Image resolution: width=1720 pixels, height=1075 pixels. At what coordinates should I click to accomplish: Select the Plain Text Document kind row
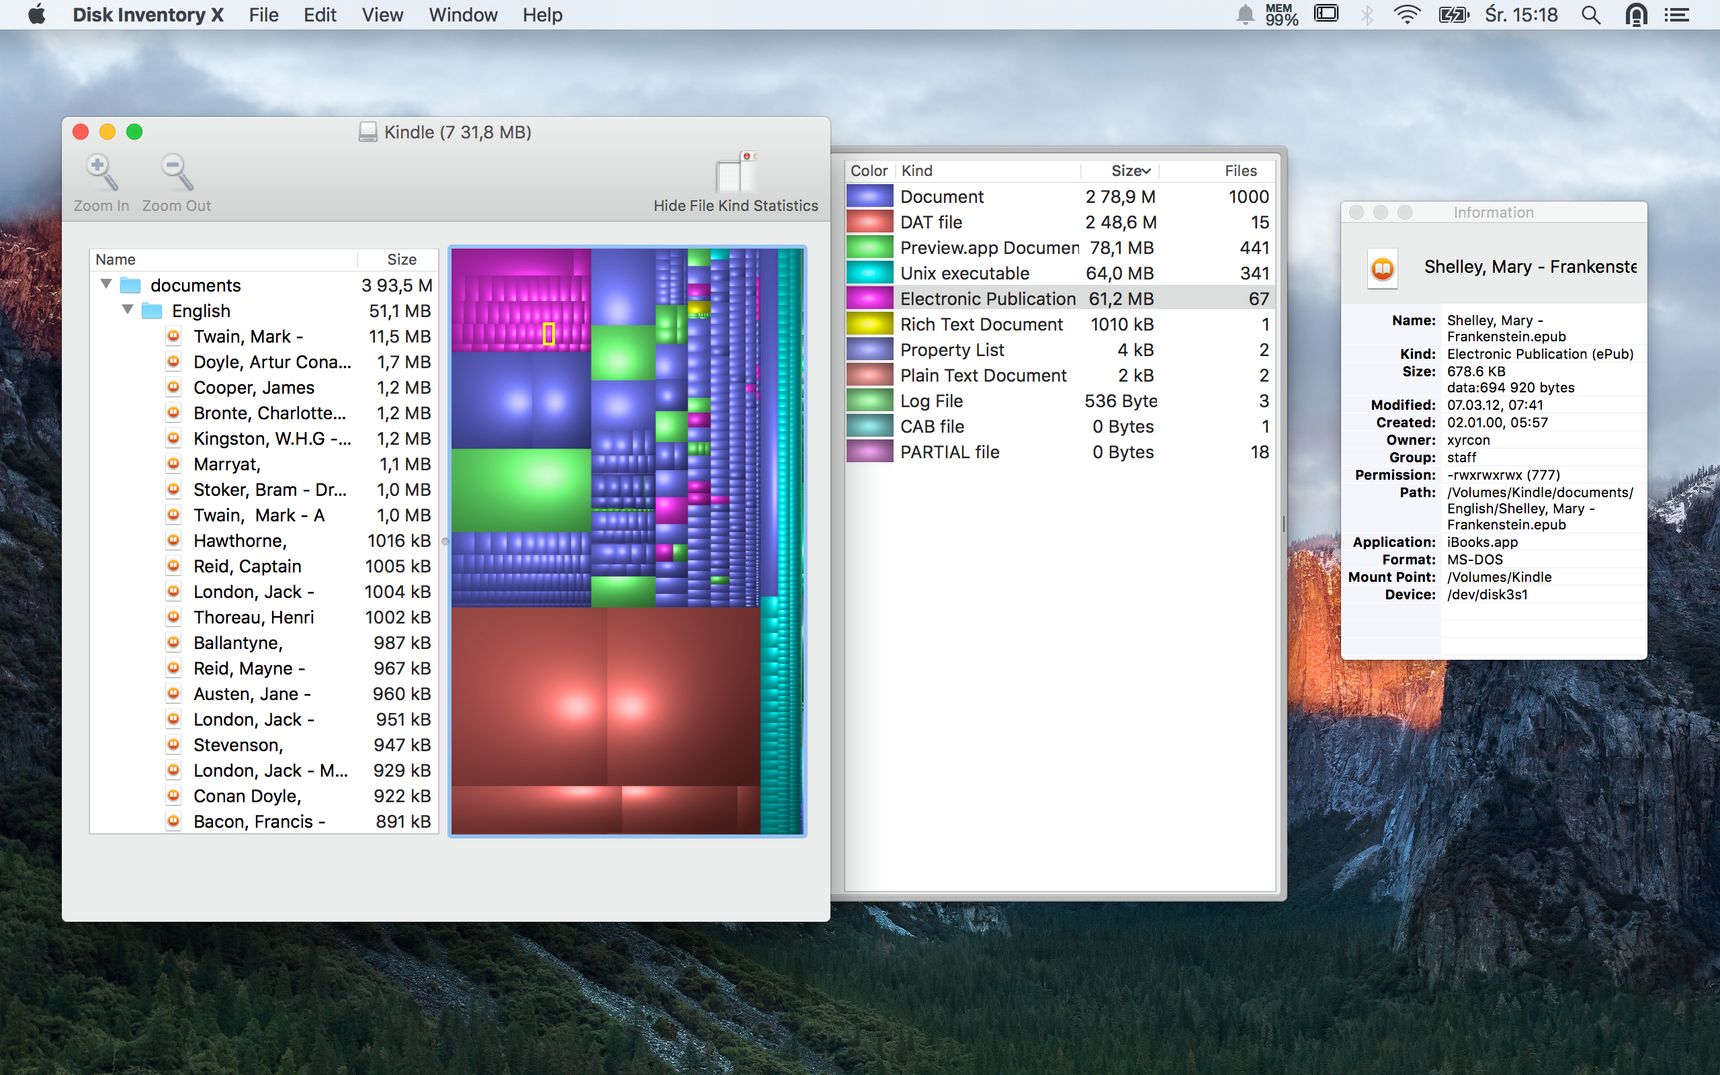pos(1060,376)
